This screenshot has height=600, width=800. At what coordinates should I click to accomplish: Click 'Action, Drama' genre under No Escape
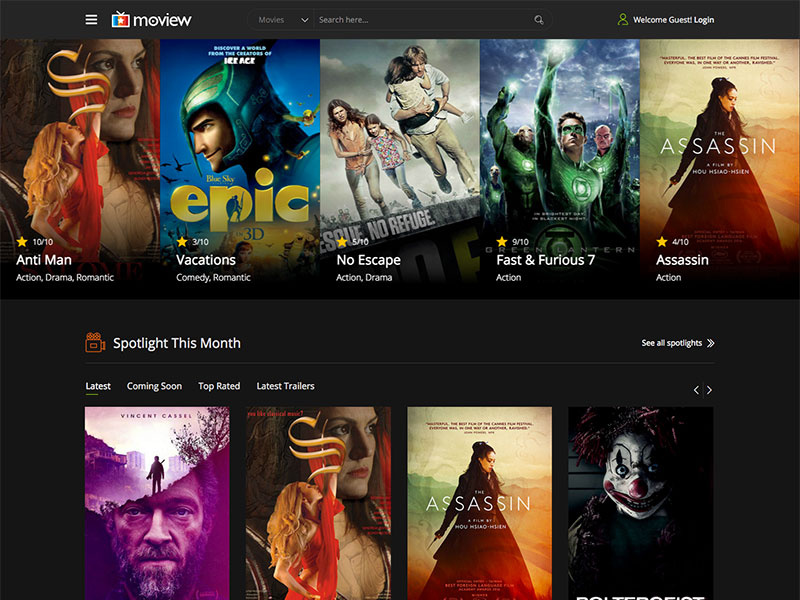(364, 278)
